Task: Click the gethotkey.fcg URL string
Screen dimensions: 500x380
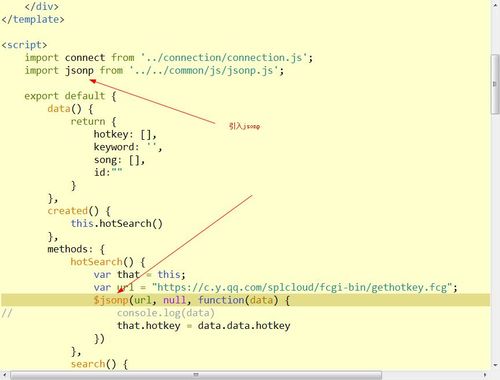Action: click(302, 287)
